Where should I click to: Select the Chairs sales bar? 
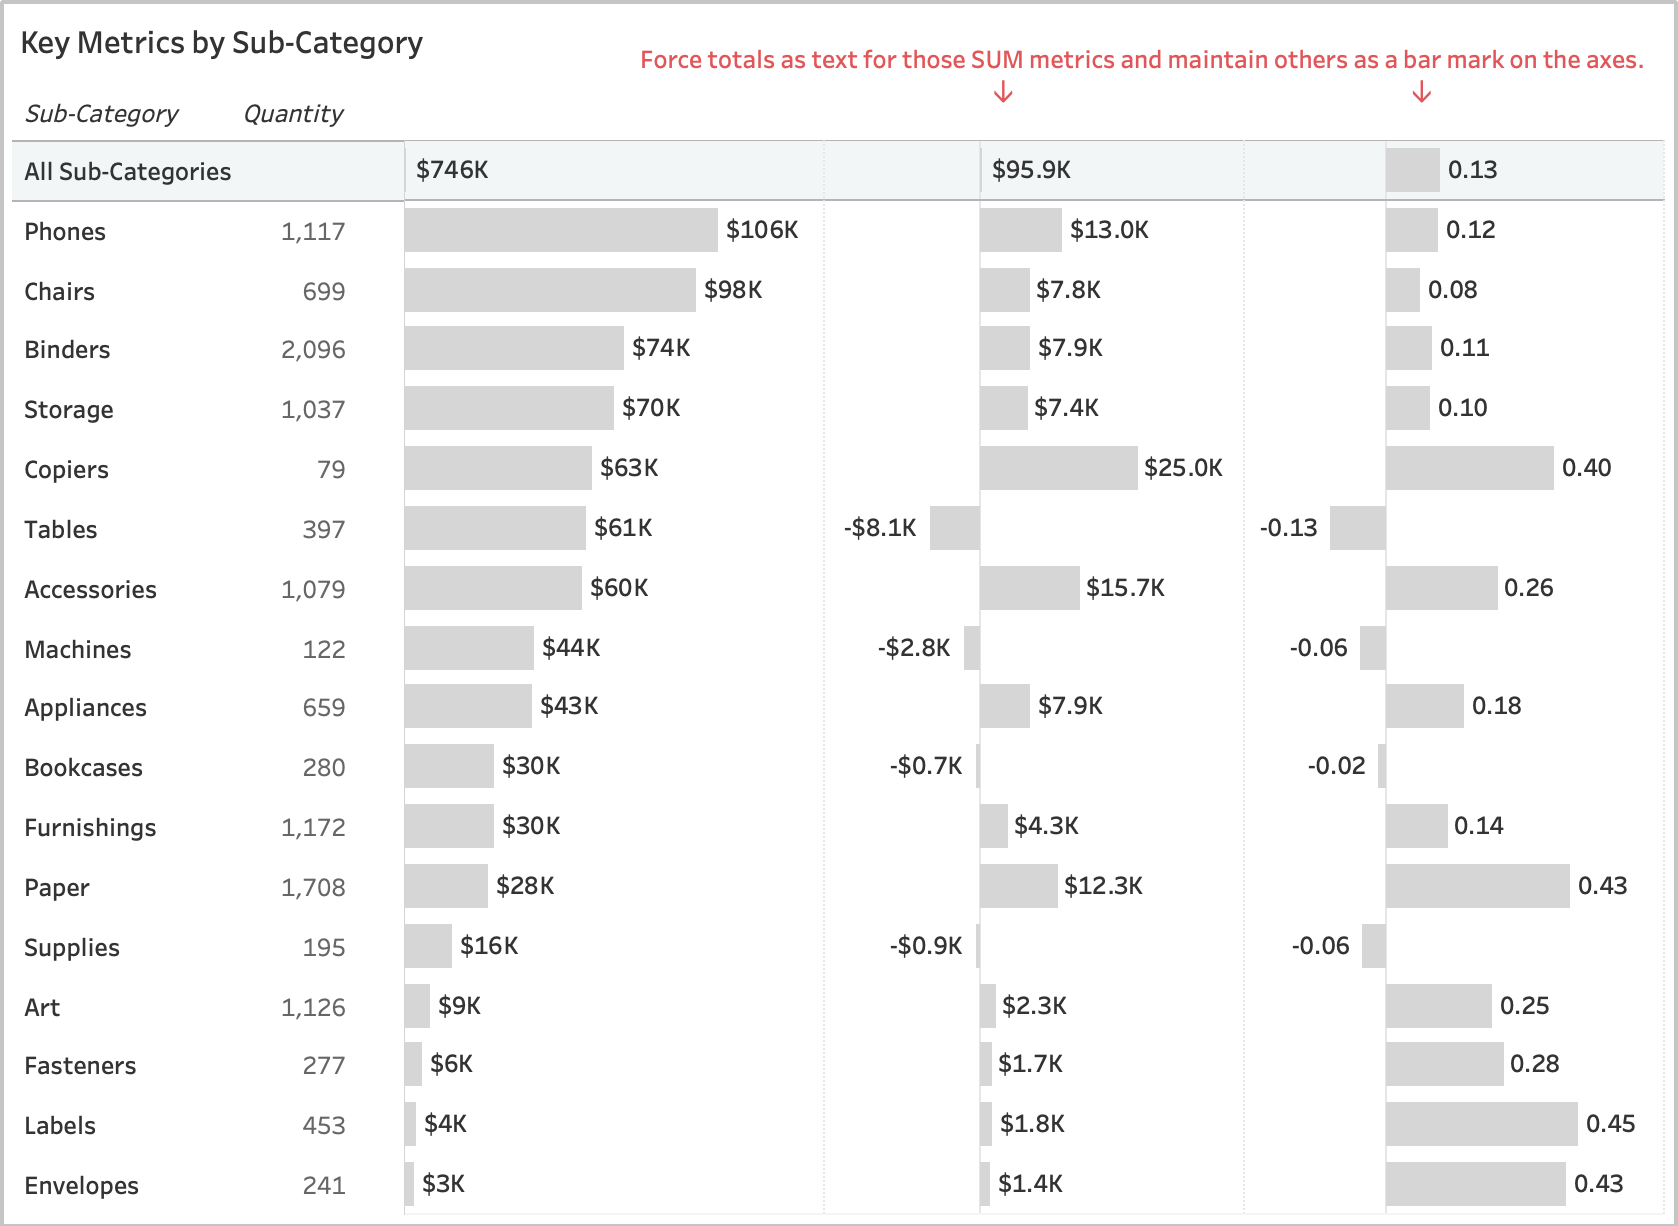tap(549, 290)
